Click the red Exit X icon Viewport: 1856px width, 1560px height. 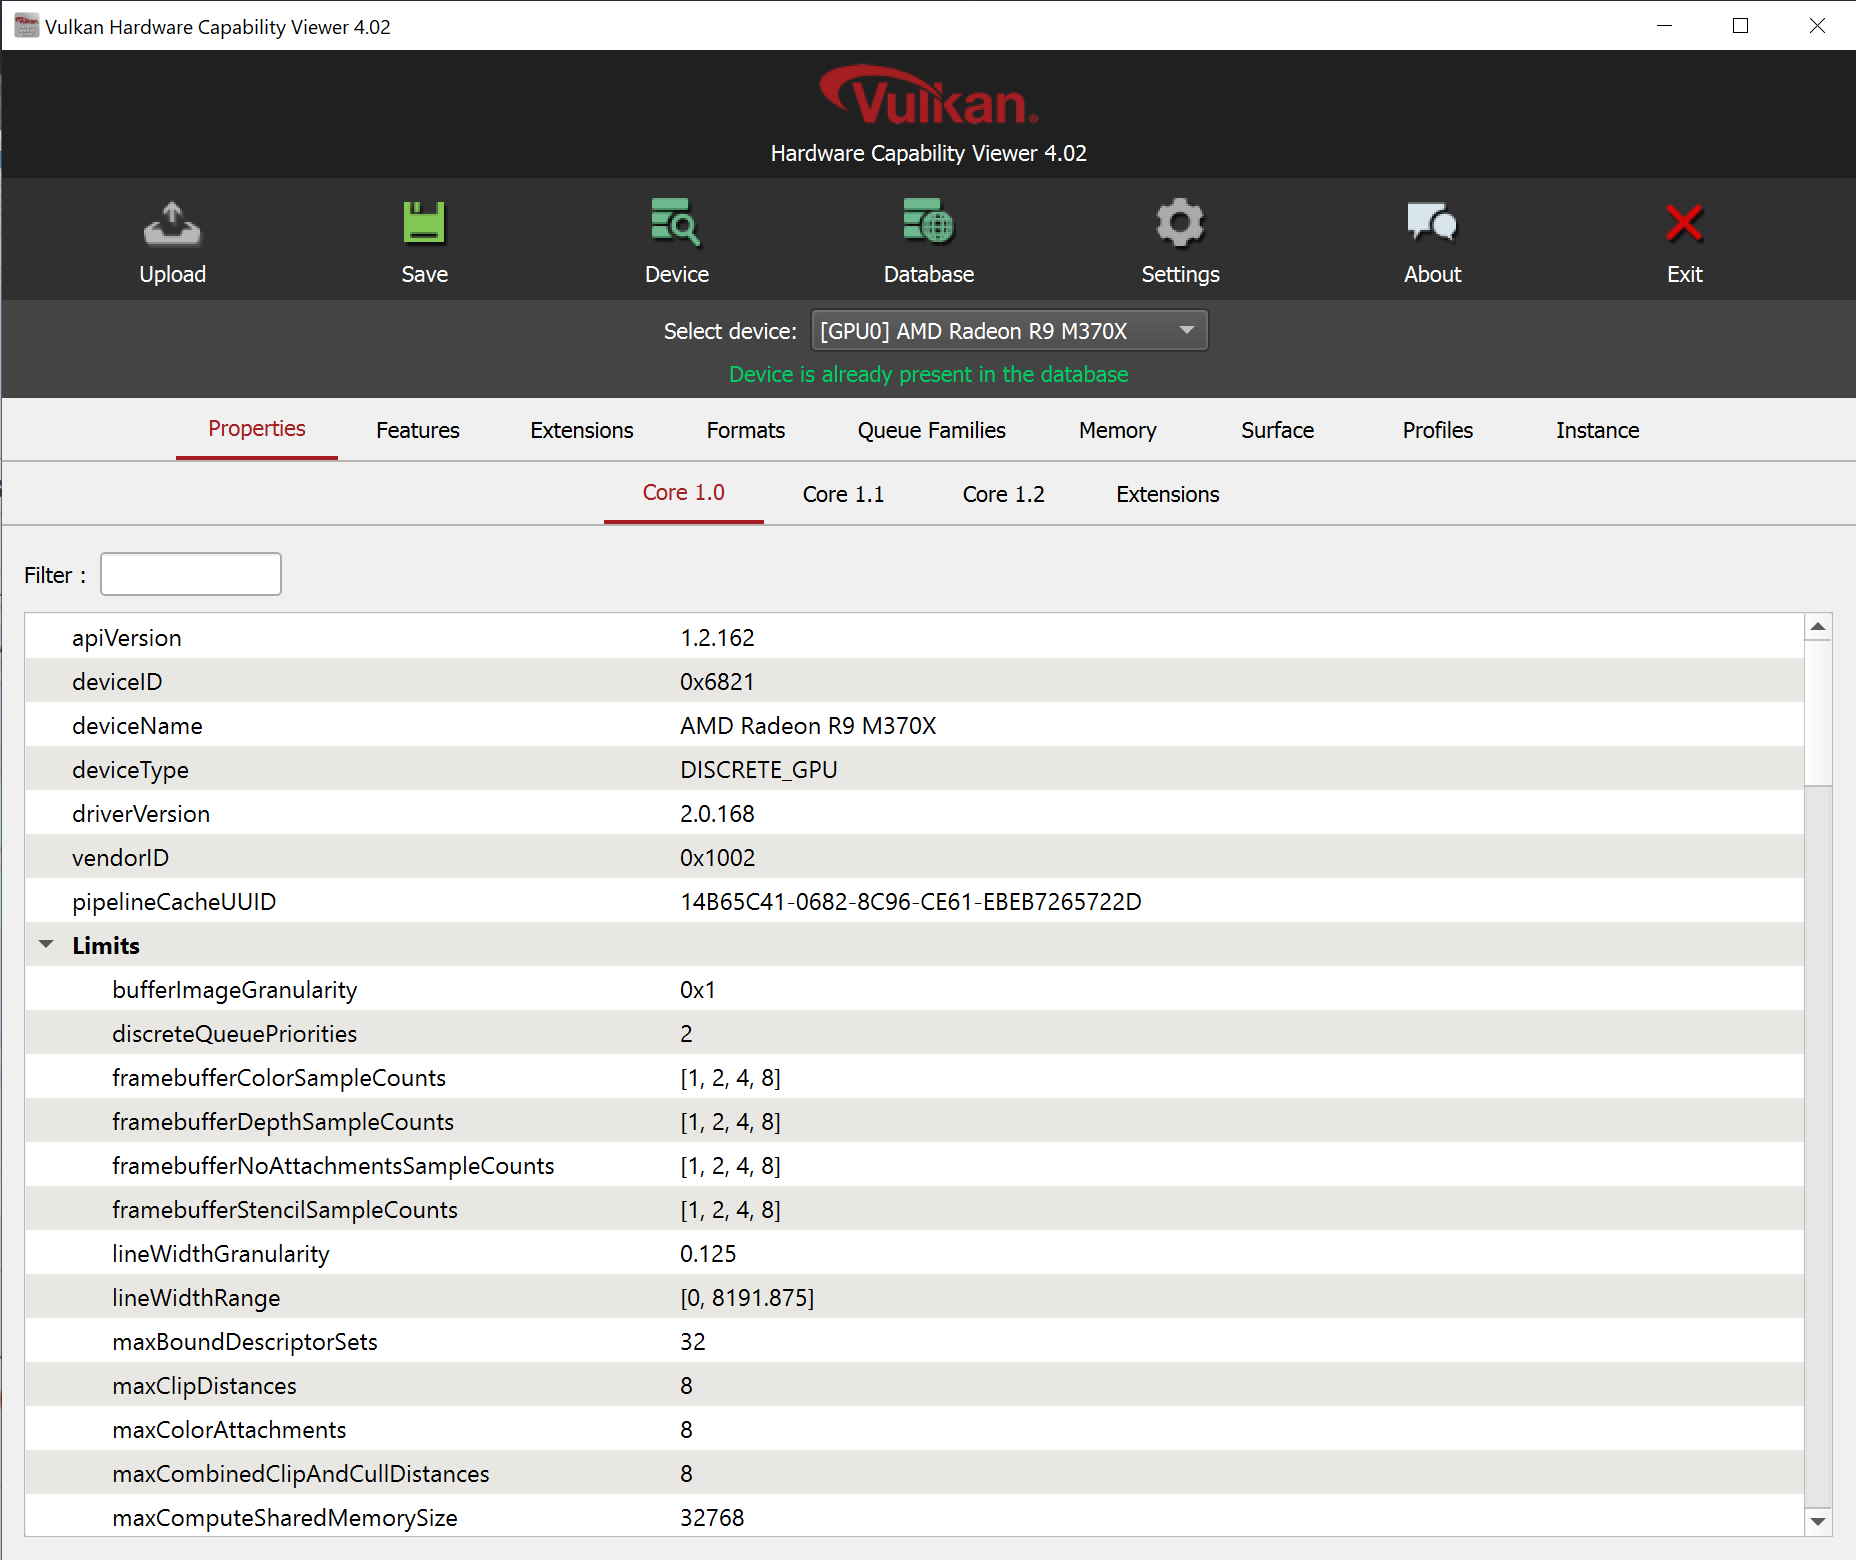point(1684,223)
